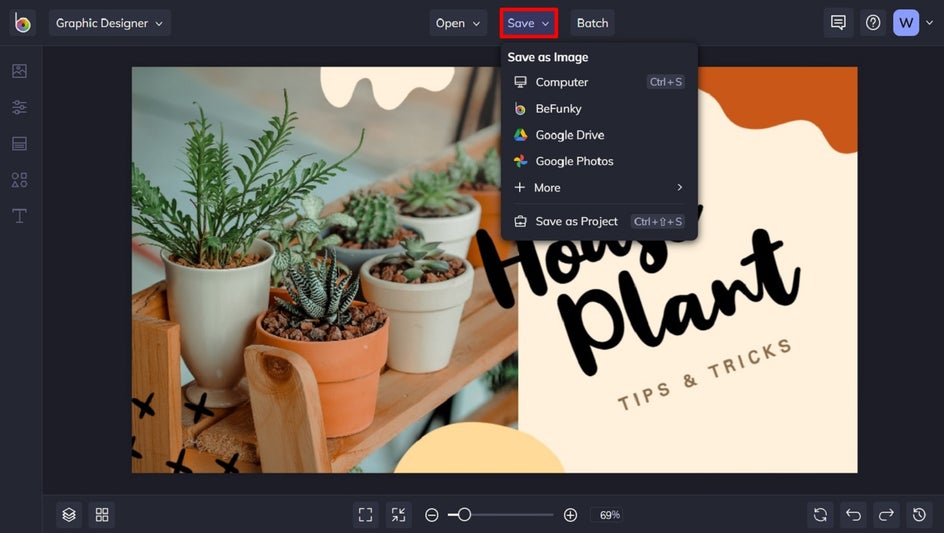Click the zoom out minus icon
The height and width of the screenshot is (533, 944).
coord(432,515)
